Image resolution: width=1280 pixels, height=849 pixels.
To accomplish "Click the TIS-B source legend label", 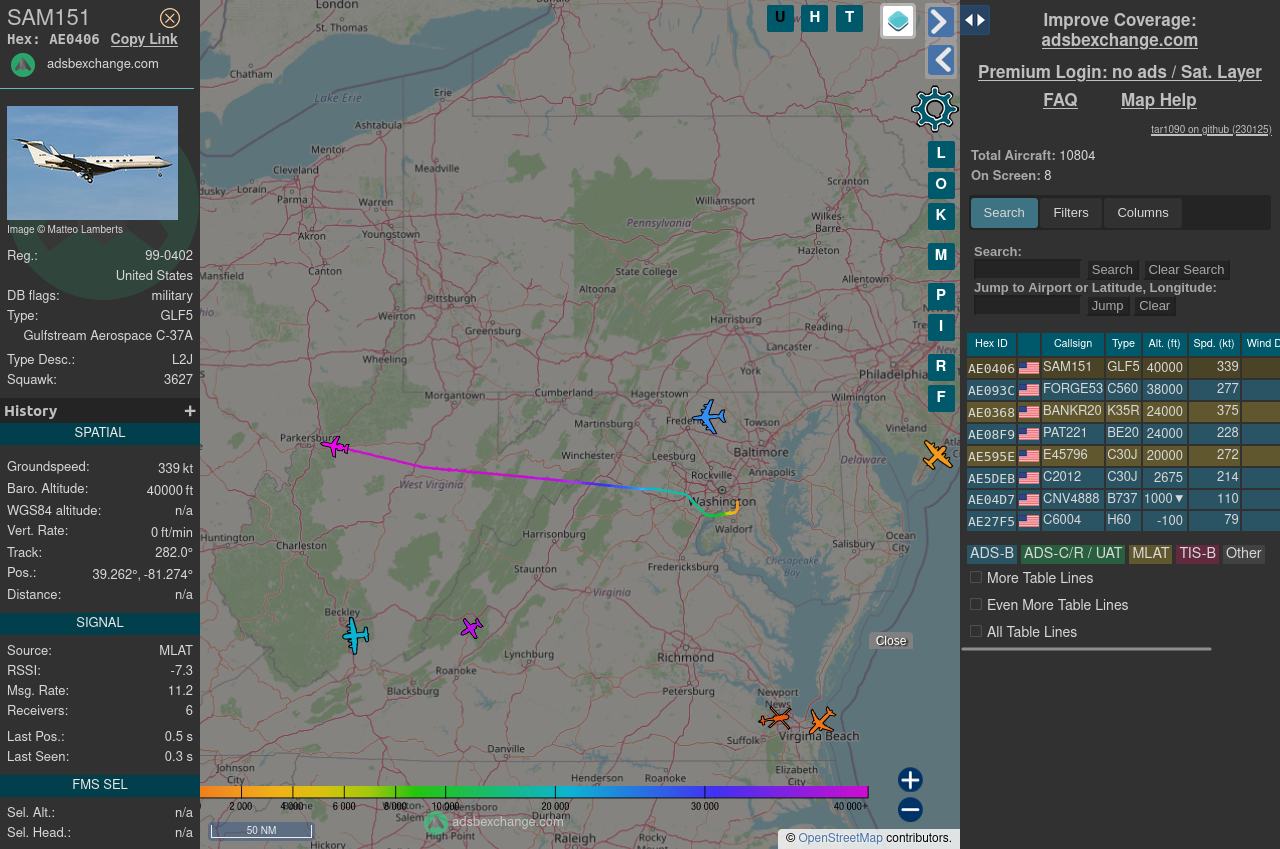I will 1197,554.
